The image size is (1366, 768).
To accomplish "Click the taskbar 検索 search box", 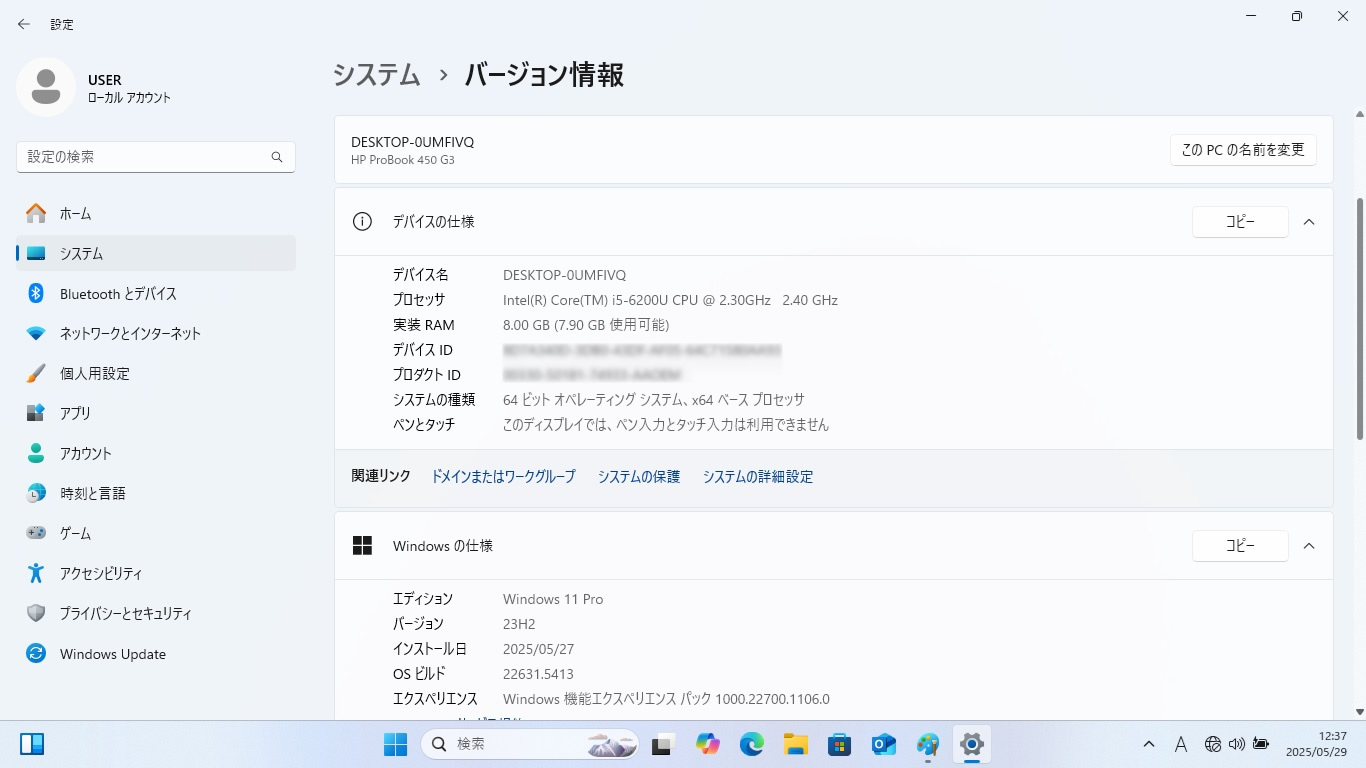I will click(x=530, y=744).
